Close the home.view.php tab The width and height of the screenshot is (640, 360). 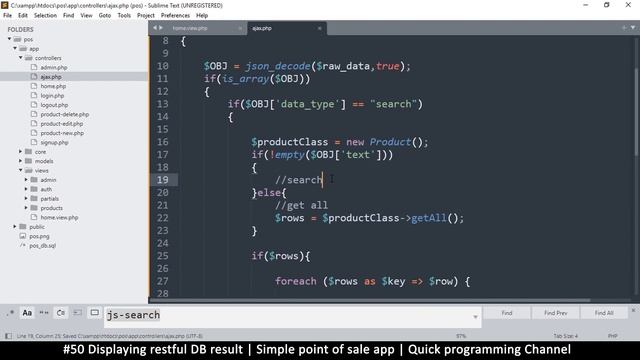240,28
